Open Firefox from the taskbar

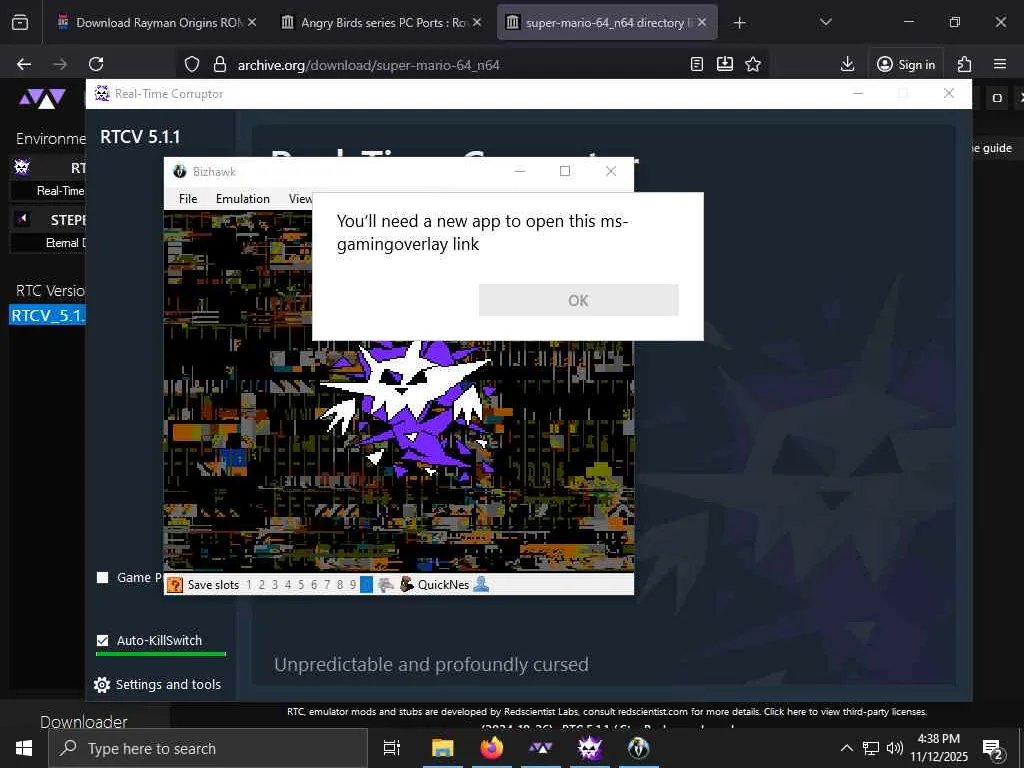point(491,748)
